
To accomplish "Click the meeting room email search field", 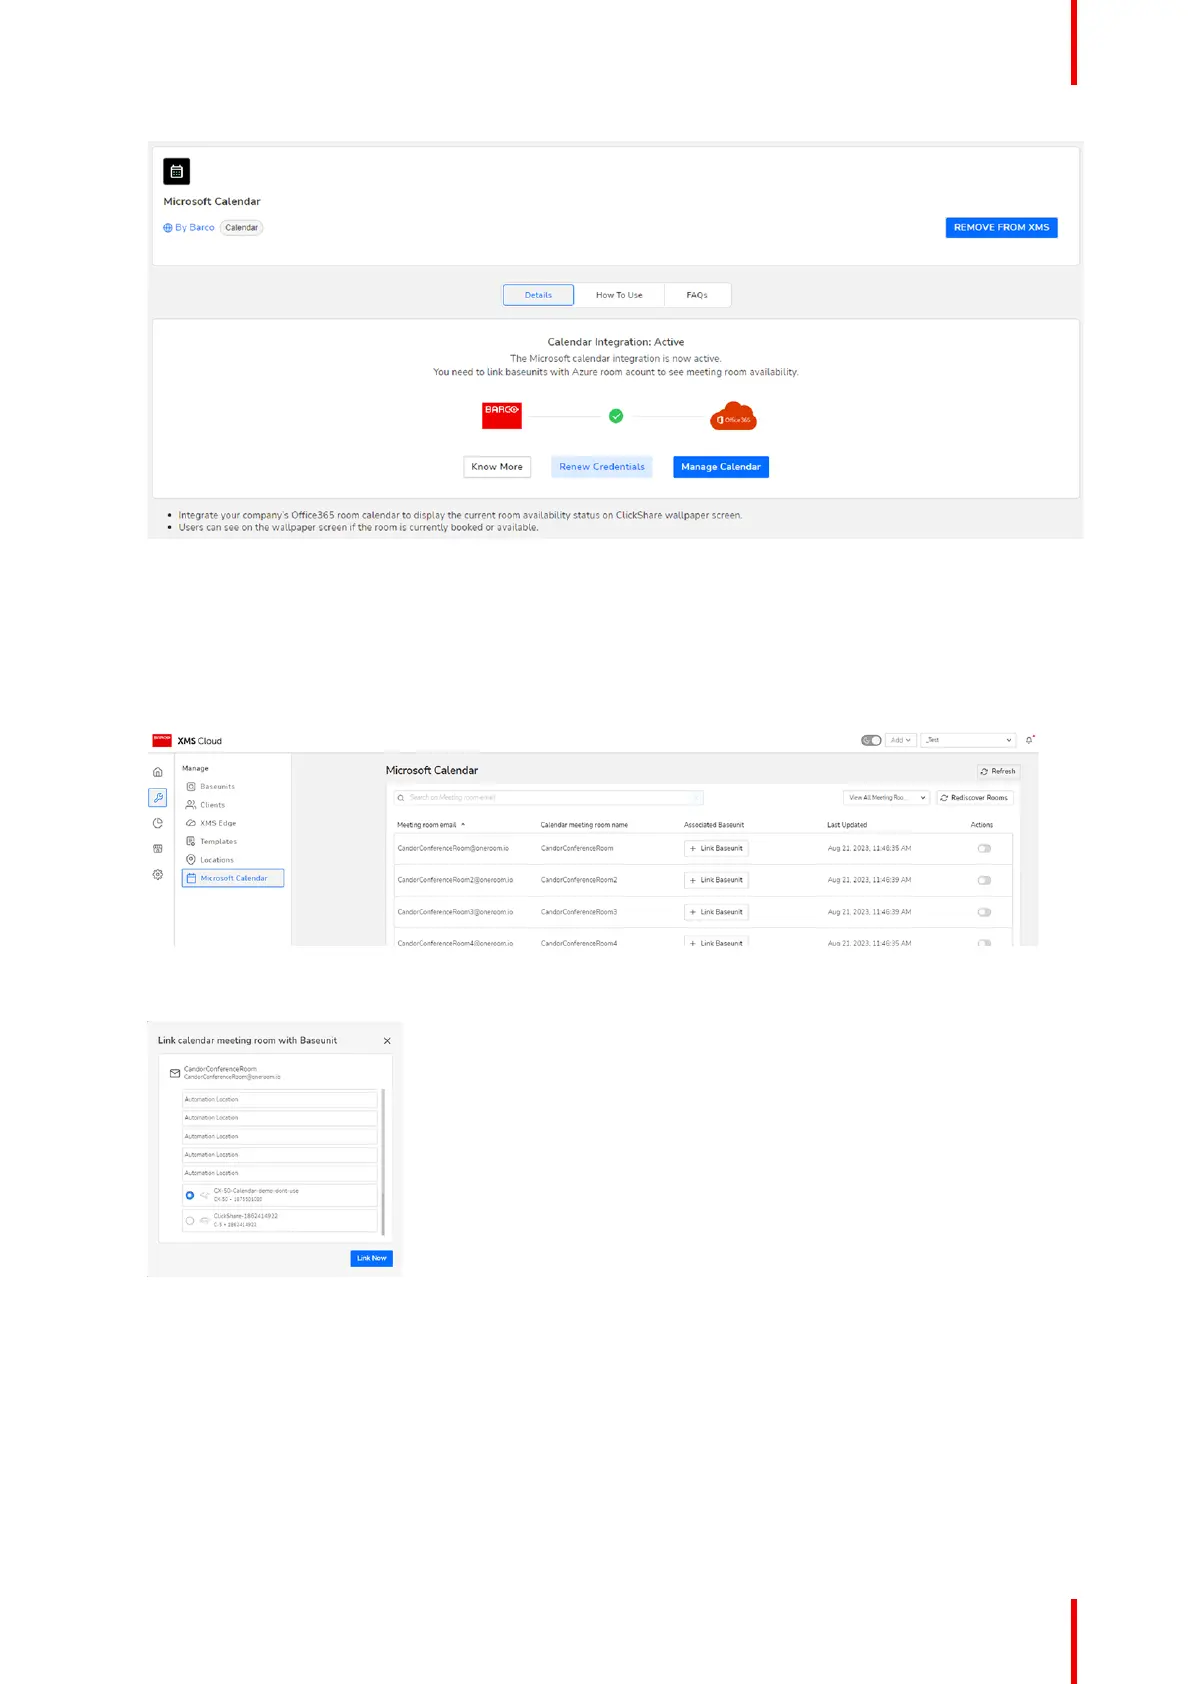I will pos(549,797).
